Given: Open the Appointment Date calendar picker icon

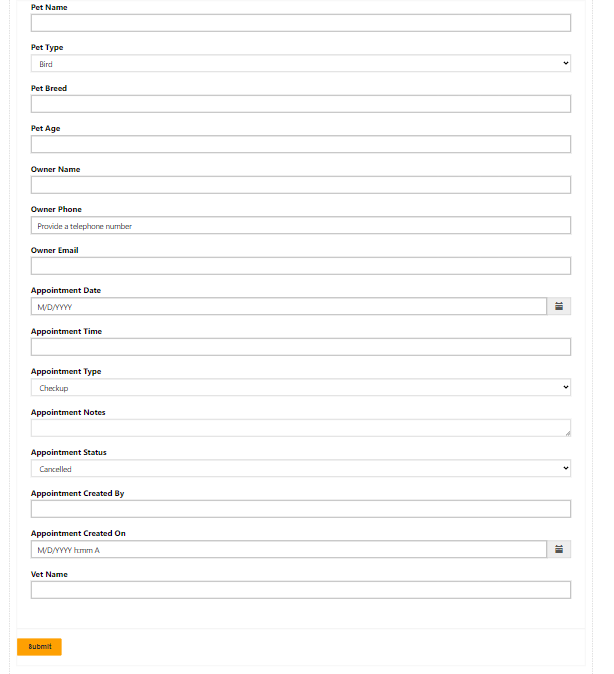Looking at the screenshot, I should (559, 306).
